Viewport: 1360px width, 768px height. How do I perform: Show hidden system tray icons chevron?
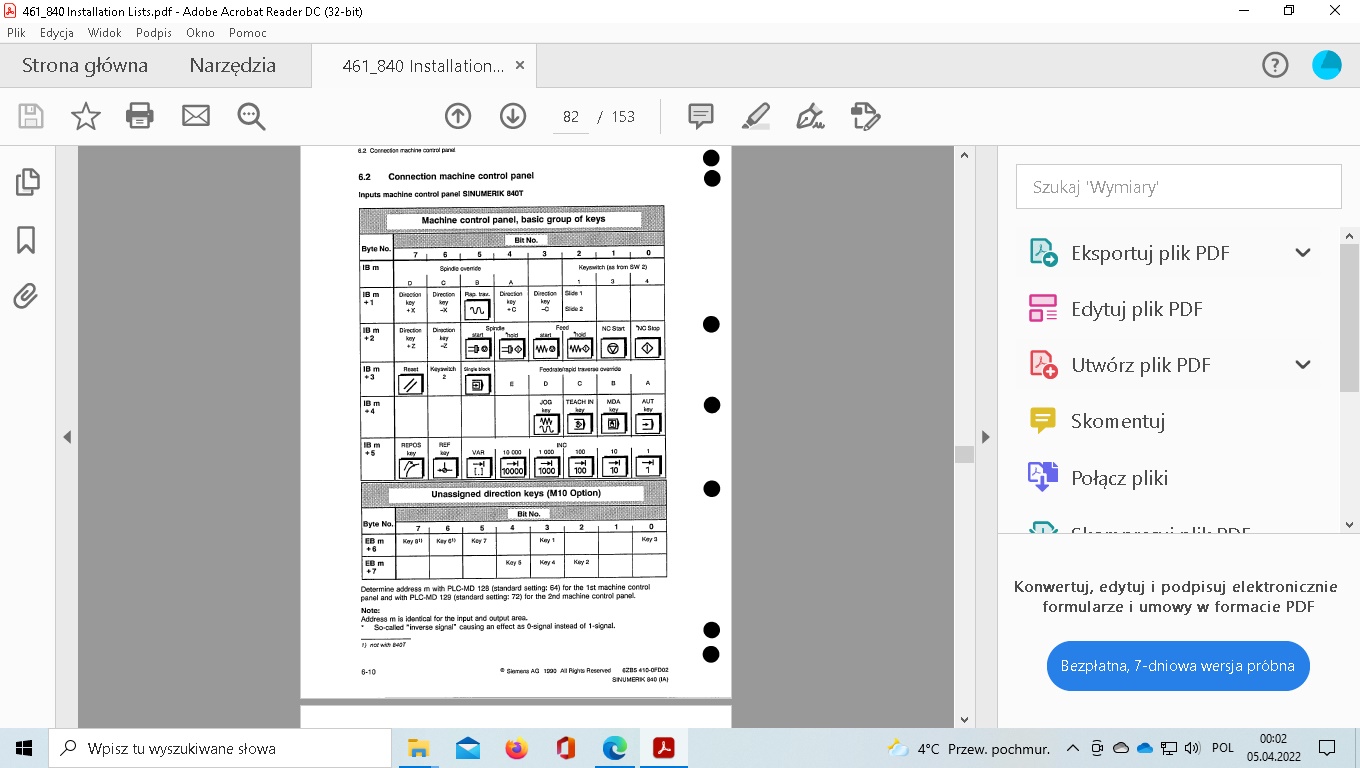[1073, 748]
